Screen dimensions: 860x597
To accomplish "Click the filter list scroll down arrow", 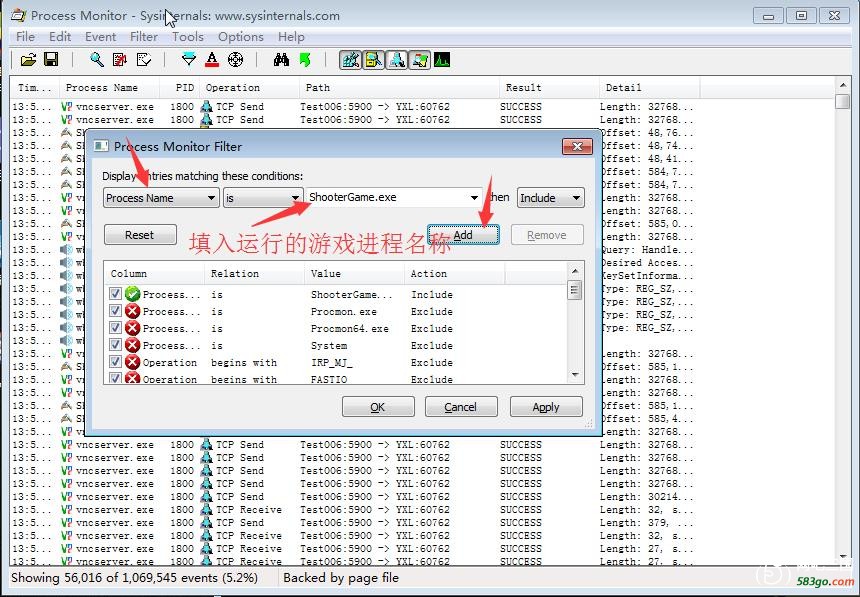I will pyautogui.click(x=575, y=375).
